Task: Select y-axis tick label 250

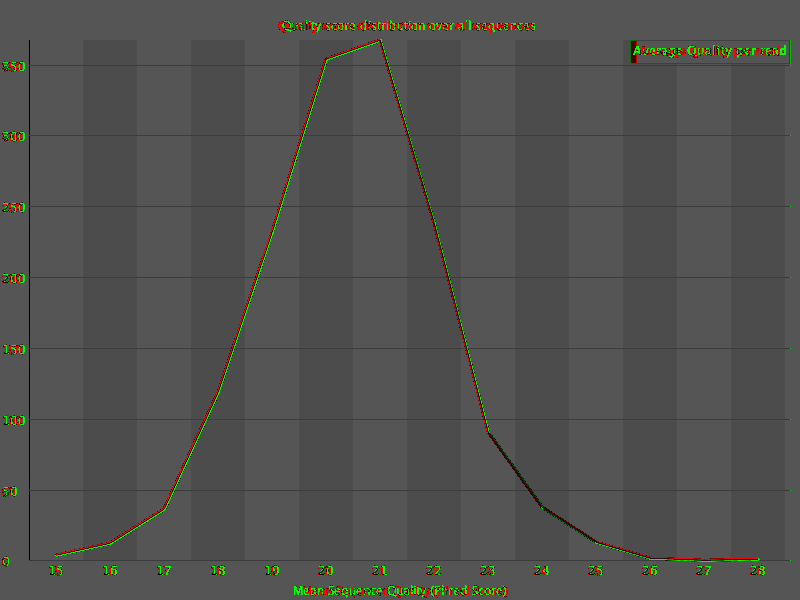Action: click(x=13, y=208)
